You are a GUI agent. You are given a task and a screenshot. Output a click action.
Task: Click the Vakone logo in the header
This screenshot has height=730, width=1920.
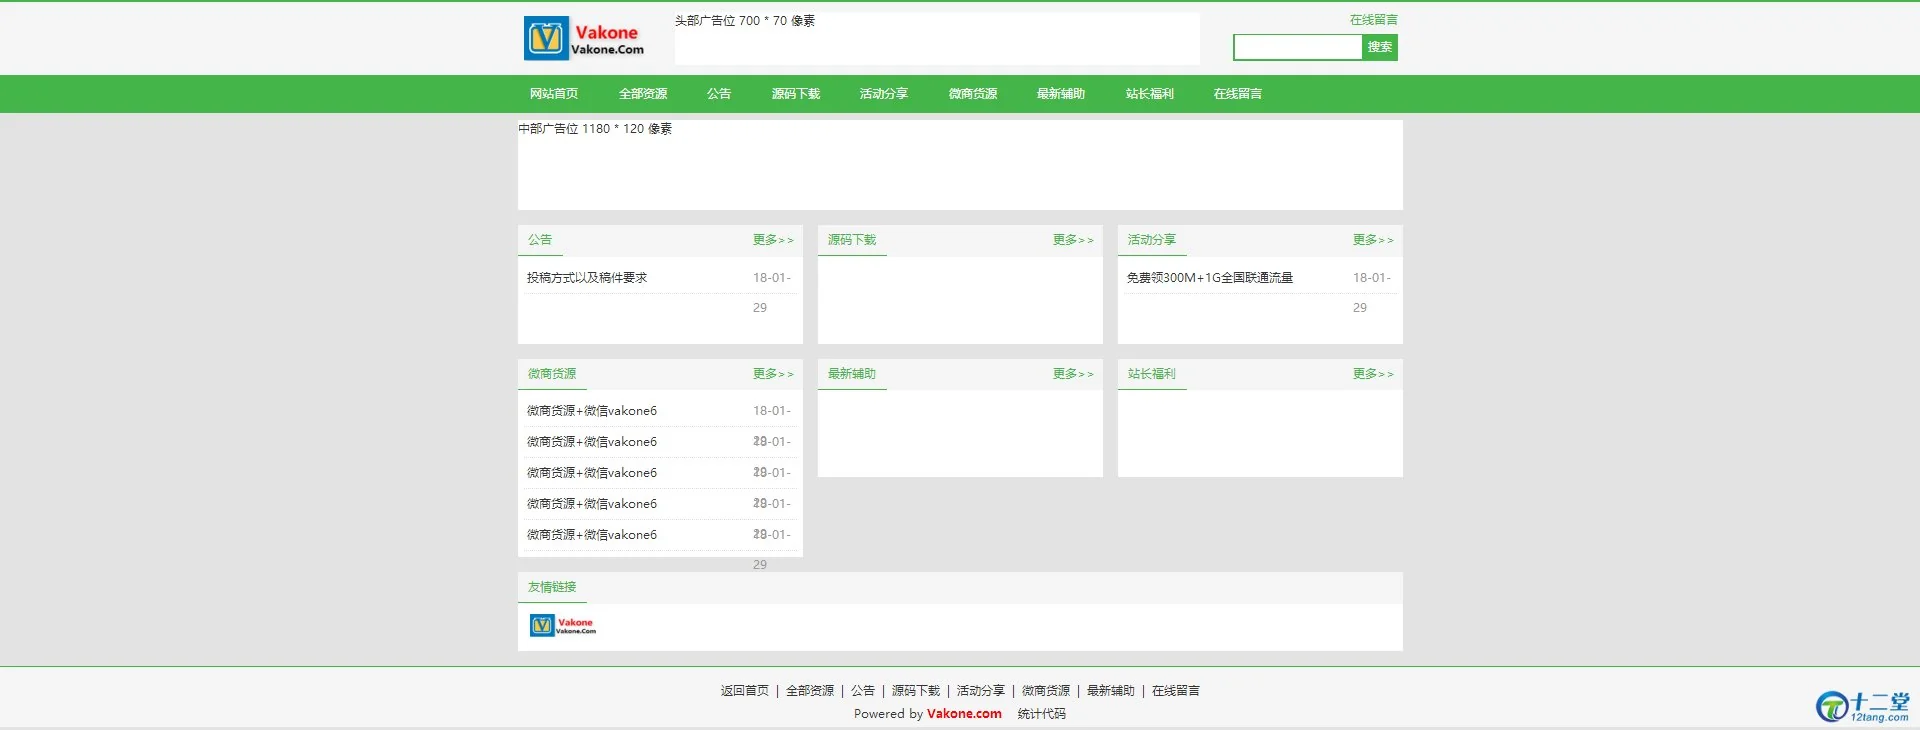(584, 39)
